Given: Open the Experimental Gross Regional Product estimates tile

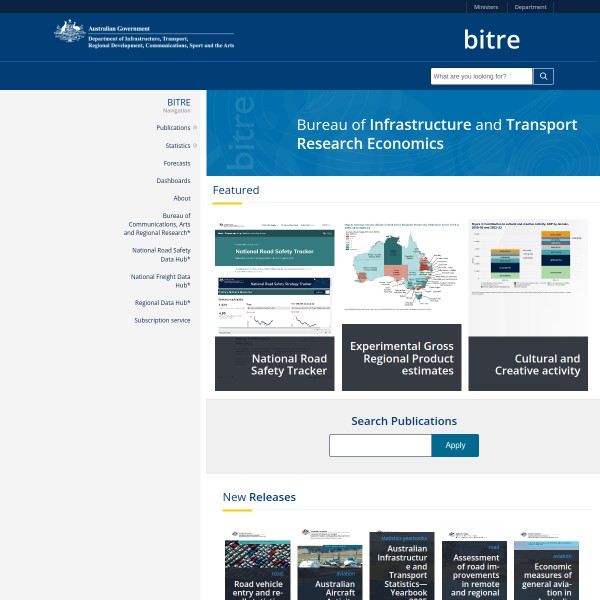Looking at the screenshot, I should (401, 305).
